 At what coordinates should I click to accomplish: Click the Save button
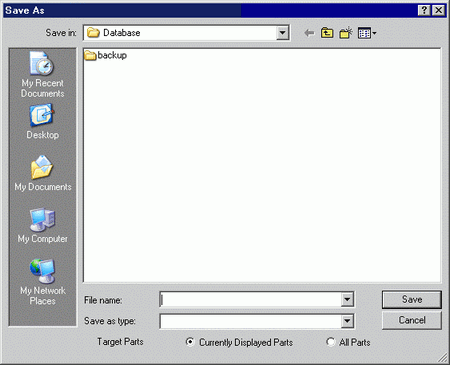tap(412, 299)
